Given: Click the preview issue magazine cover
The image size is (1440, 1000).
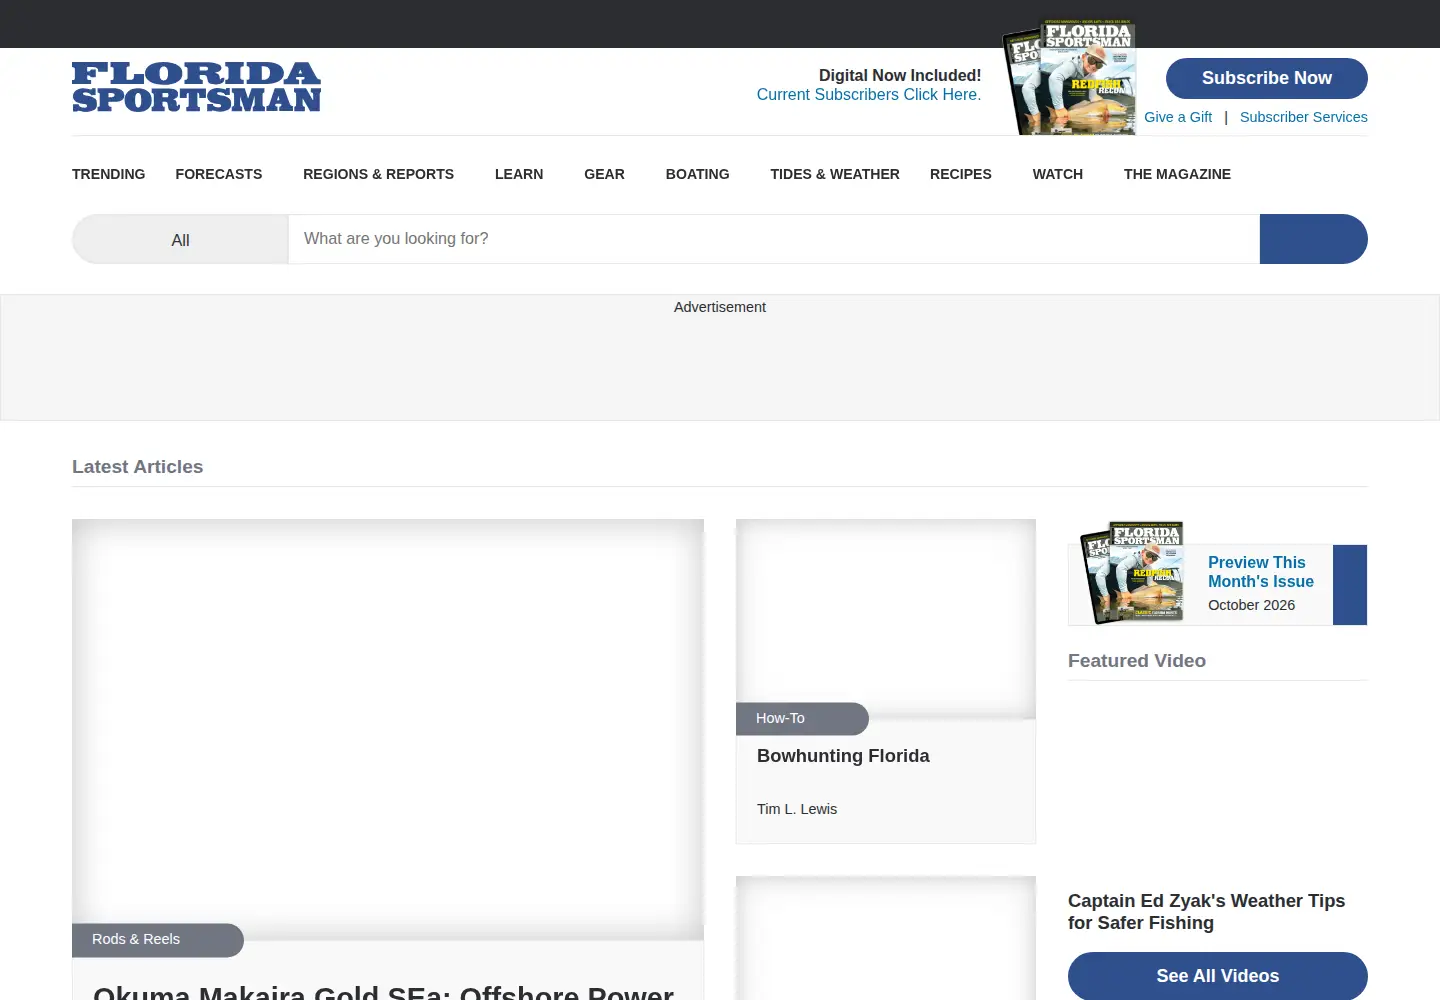Looking at the screenshot, I should tap(1133, 573).
